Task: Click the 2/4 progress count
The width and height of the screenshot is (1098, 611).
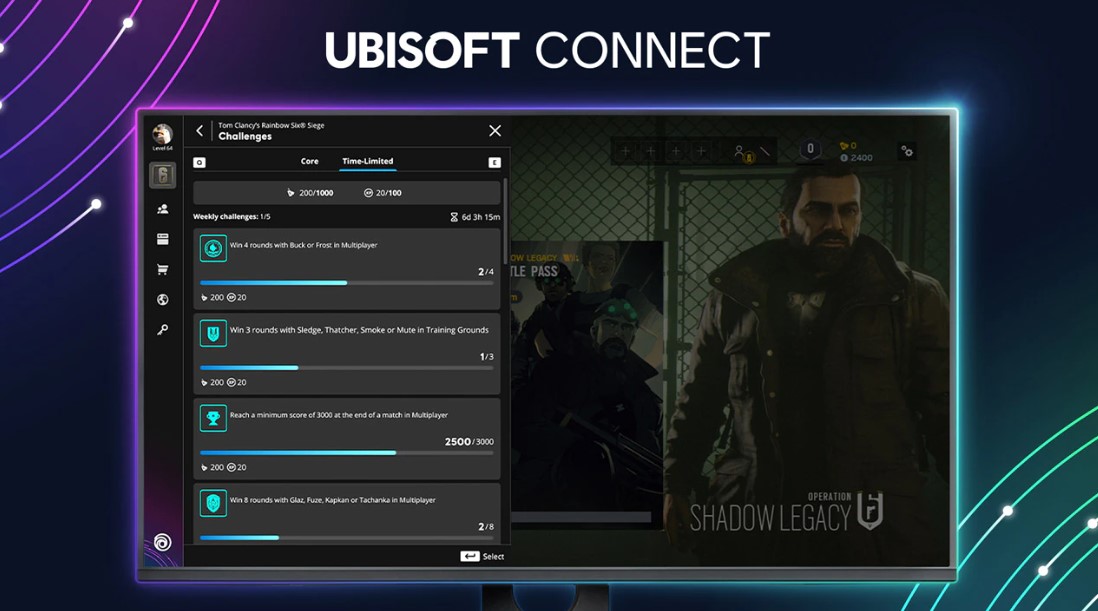Action: (486, 272)
